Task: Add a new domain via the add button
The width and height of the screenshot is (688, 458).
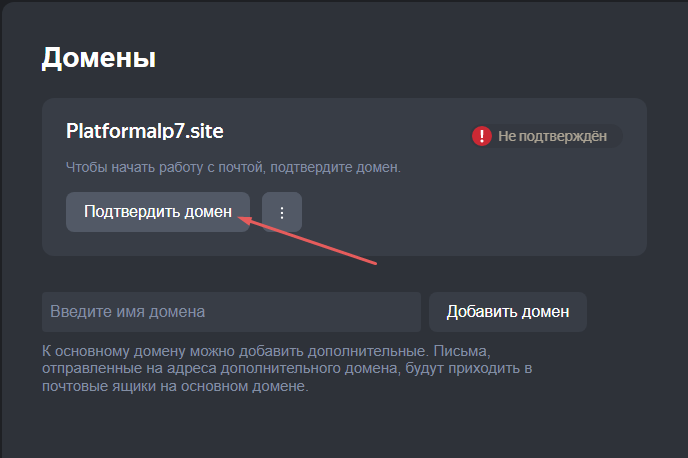Action: [x=508, y=311]
